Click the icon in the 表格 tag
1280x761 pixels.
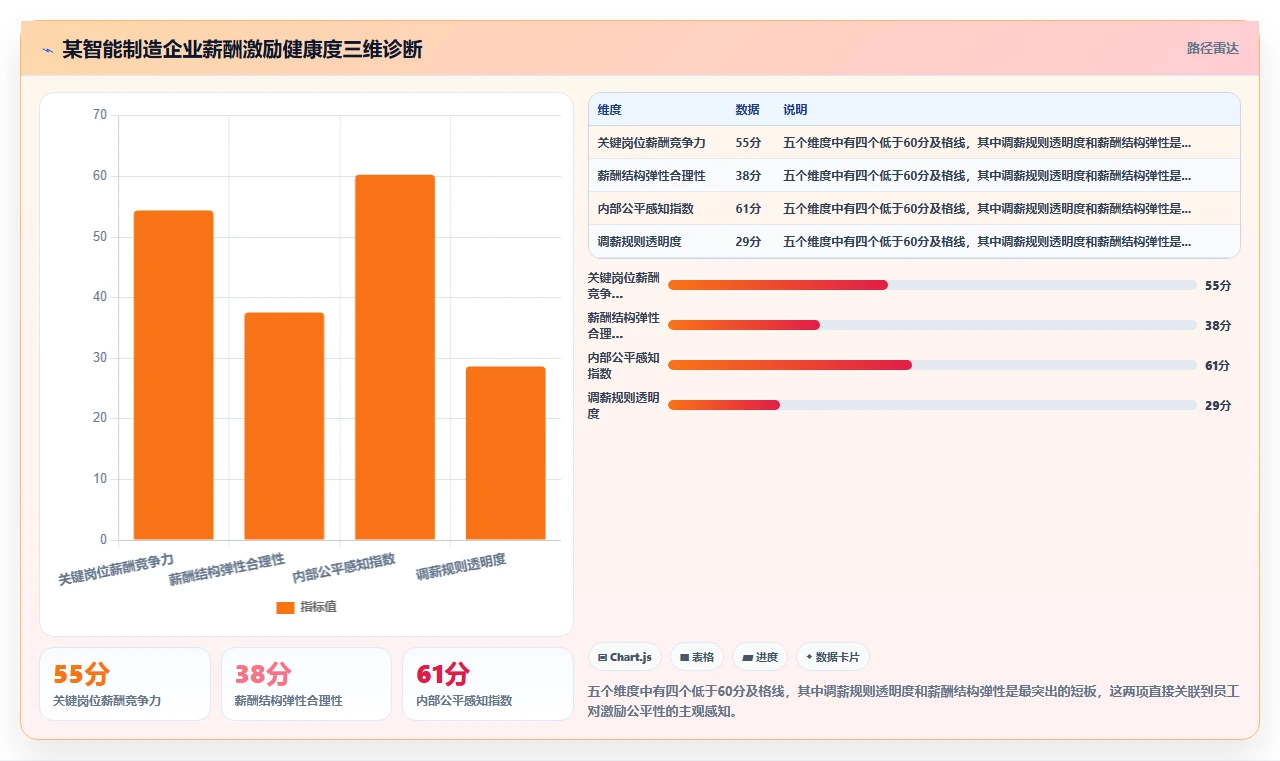(684, 657)
